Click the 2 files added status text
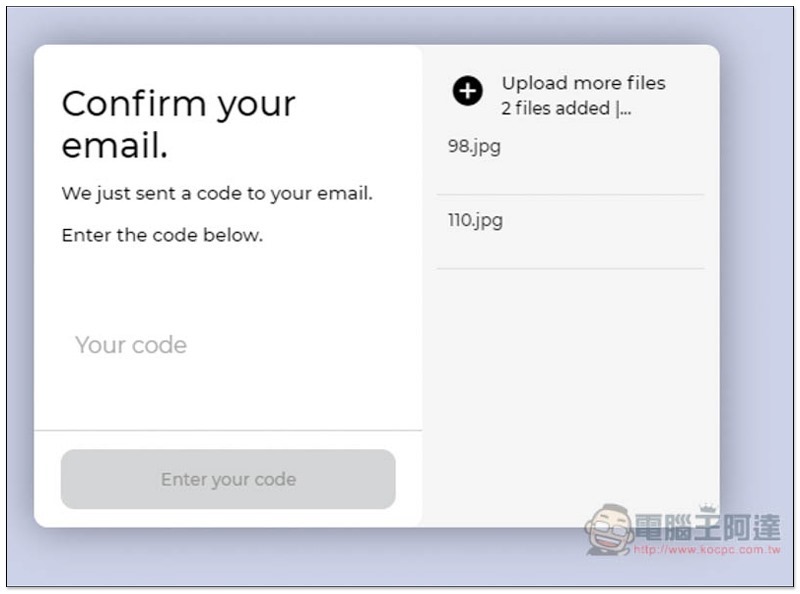800x594 pixels. [555, 108]
